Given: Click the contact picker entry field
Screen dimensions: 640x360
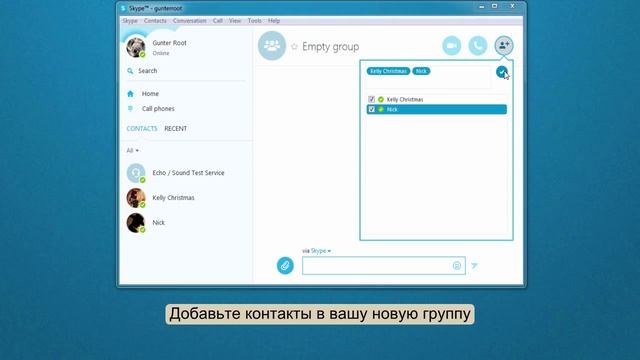Looking at the screenshot, I should [x=428, y=77].
